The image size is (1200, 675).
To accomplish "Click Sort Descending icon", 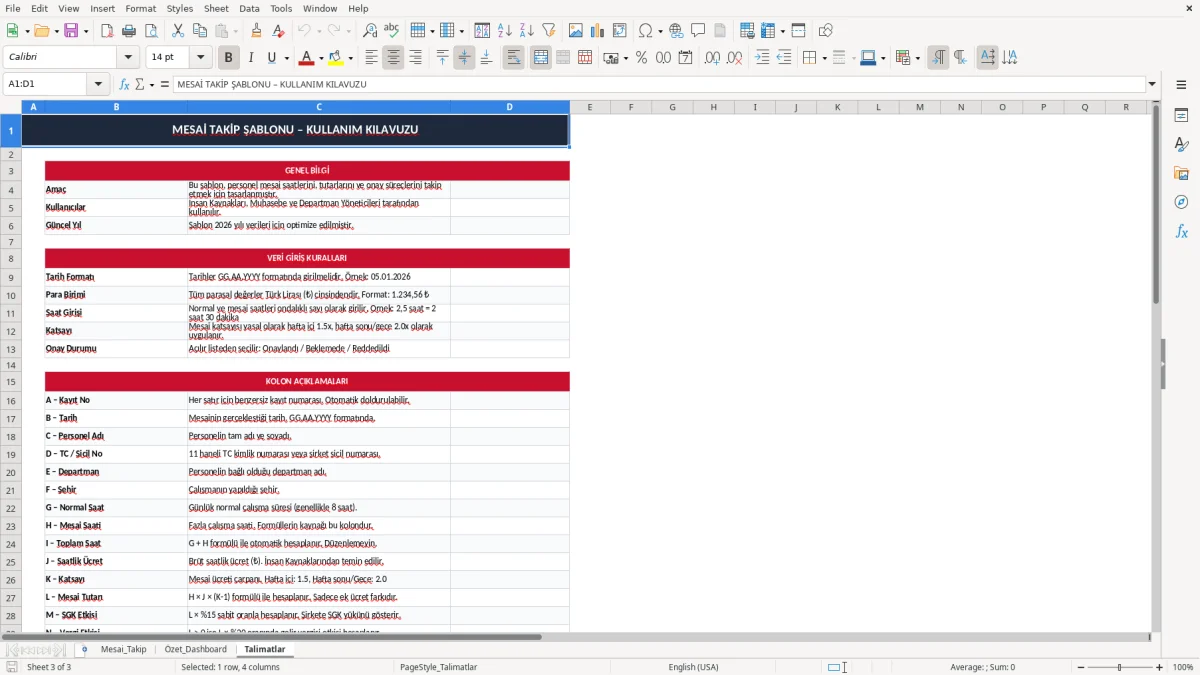I will tap(526, 31).
